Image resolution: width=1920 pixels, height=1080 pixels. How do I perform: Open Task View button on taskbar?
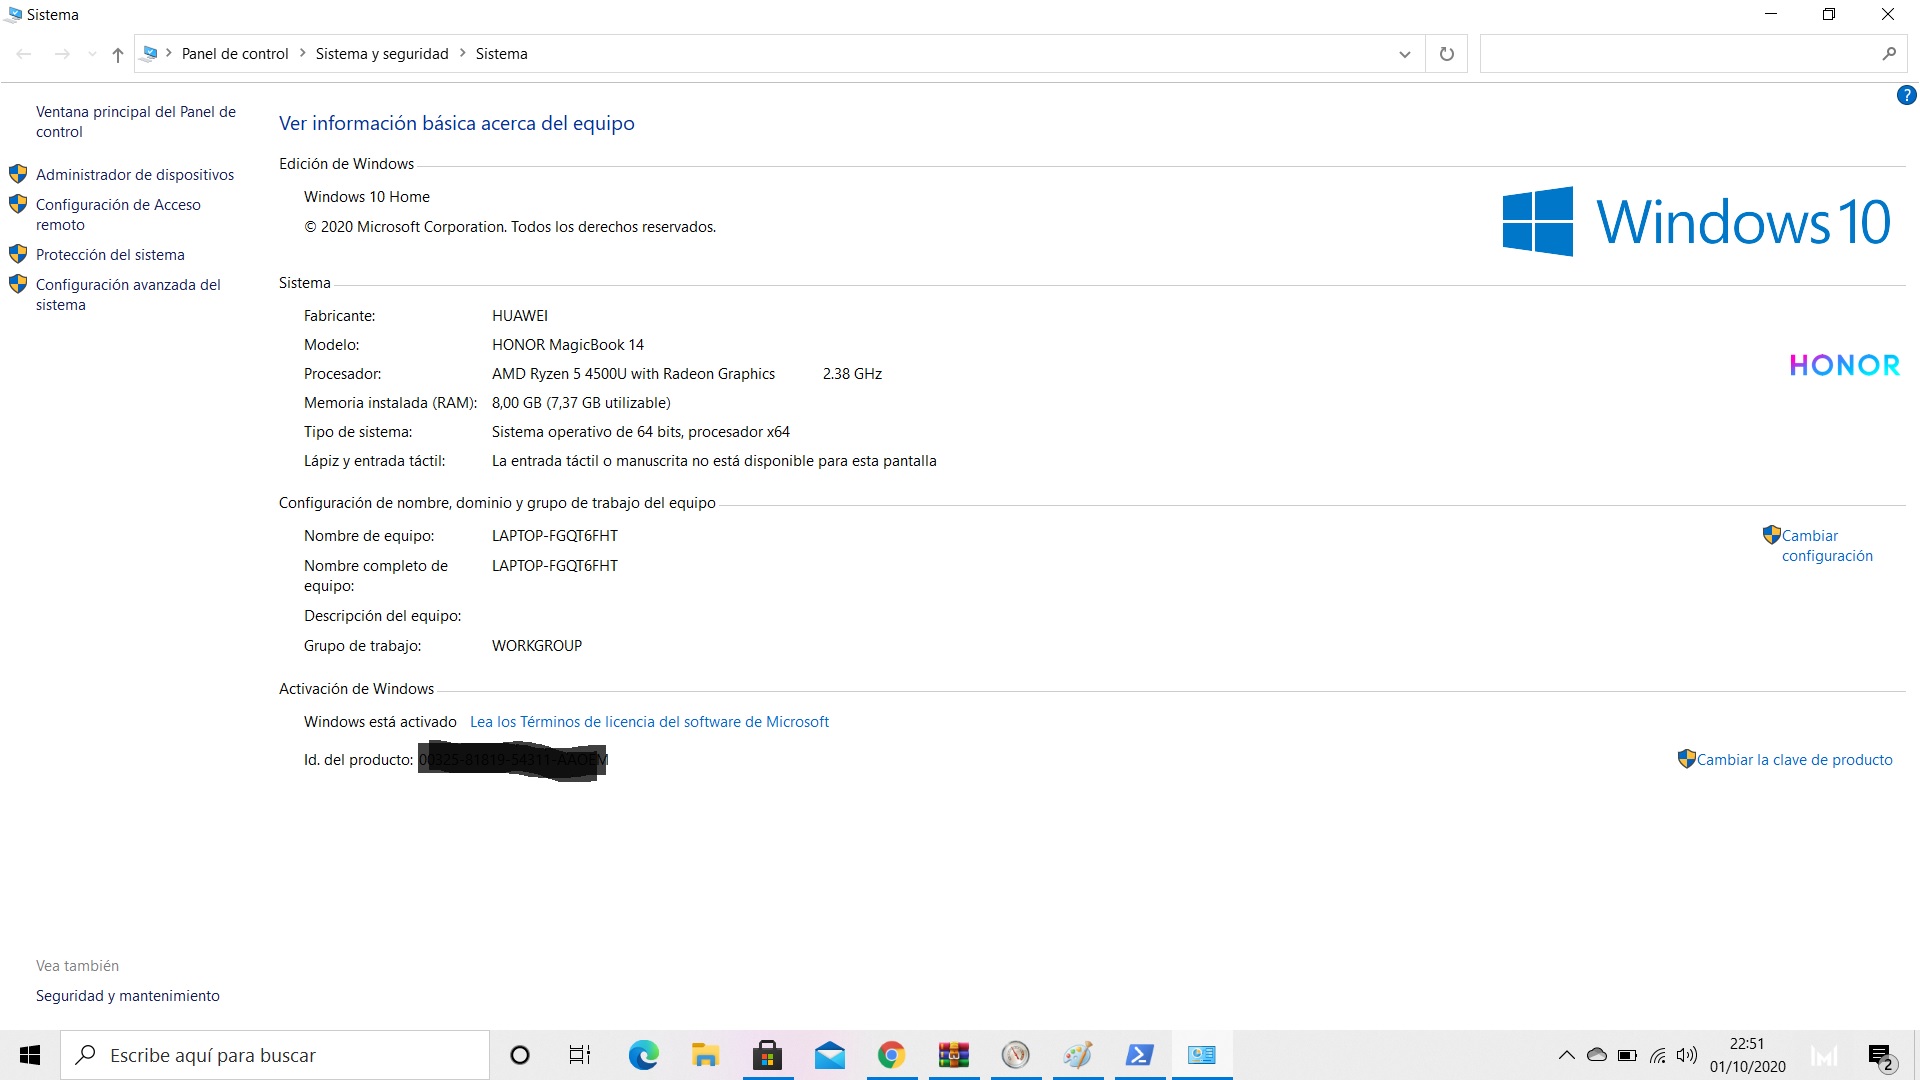tap(580, 1055)
